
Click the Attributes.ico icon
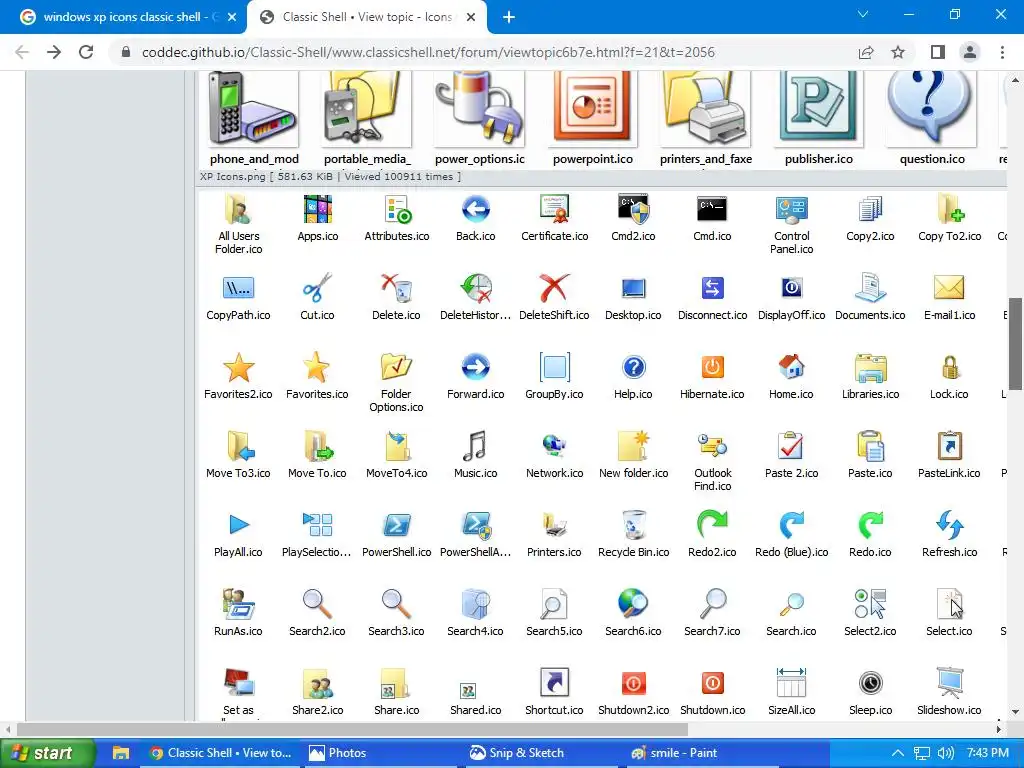pyautogui.click(x=396, y=210)
